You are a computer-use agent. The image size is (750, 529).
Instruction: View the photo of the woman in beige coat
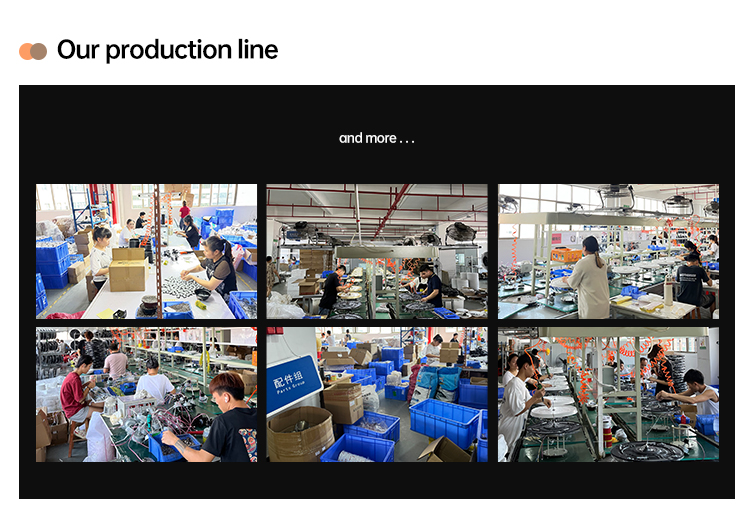[608, 252]
